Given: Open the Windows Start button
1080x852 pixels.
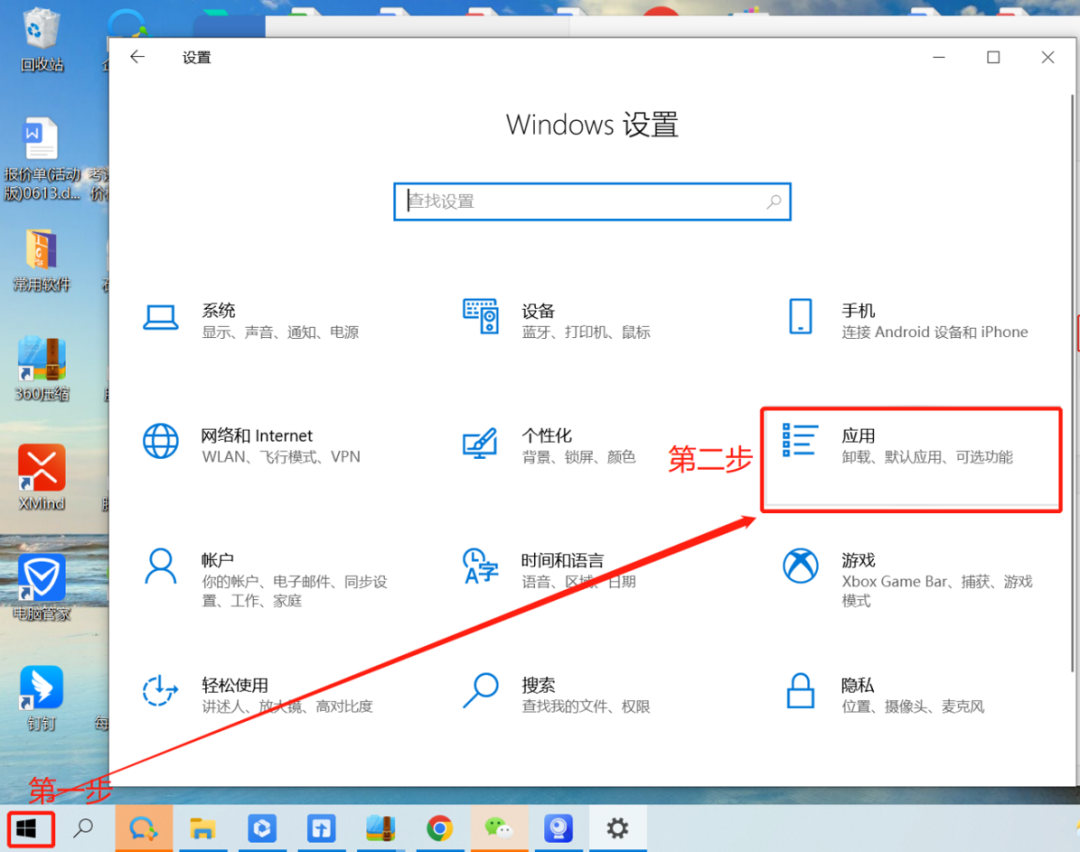Looking at the screenshot, I should coord(26,829).
